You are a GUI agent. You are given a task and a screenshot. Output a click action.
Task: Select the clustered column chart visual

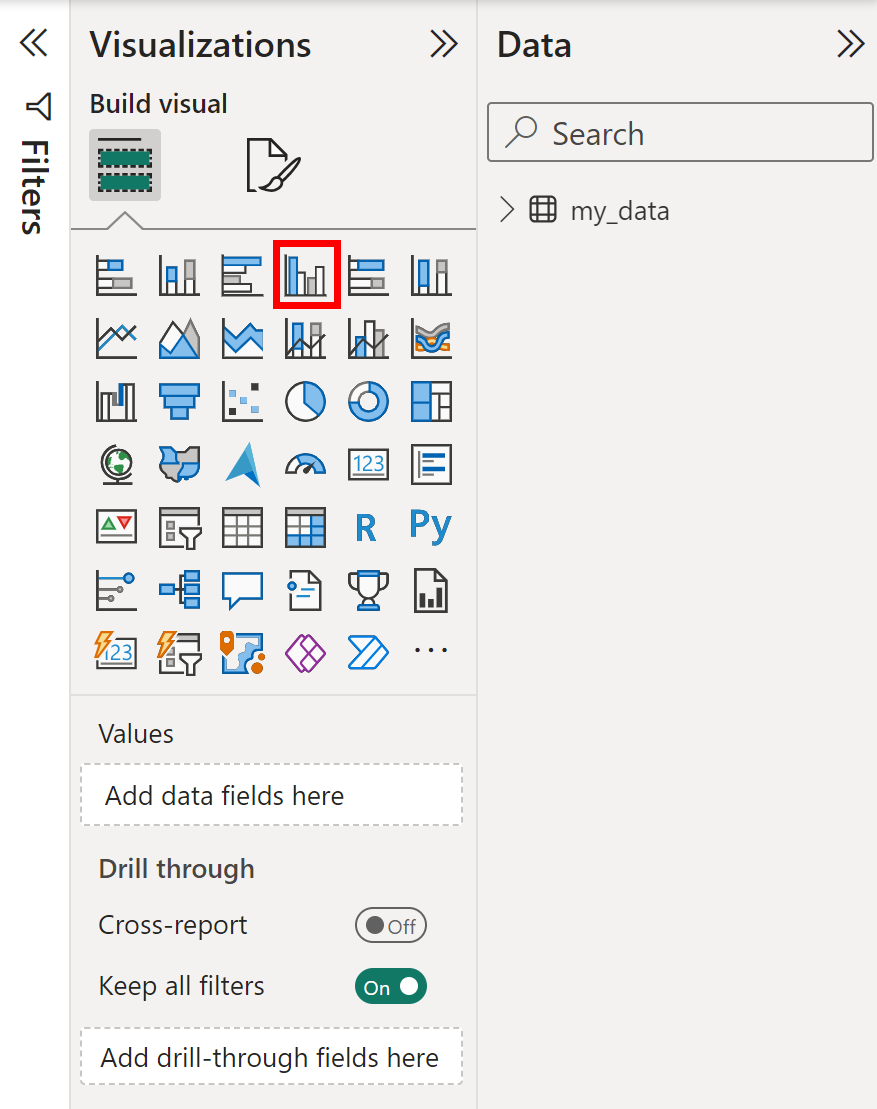(306, 274)
